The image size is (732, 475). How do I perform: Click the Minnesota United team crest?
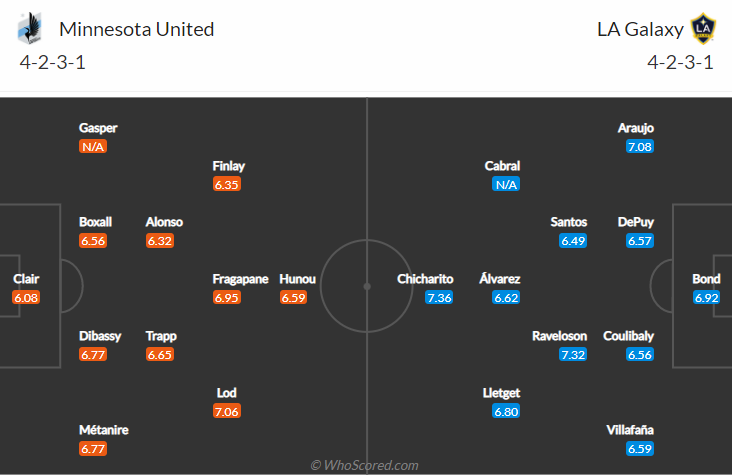click(x=29, y=28)
